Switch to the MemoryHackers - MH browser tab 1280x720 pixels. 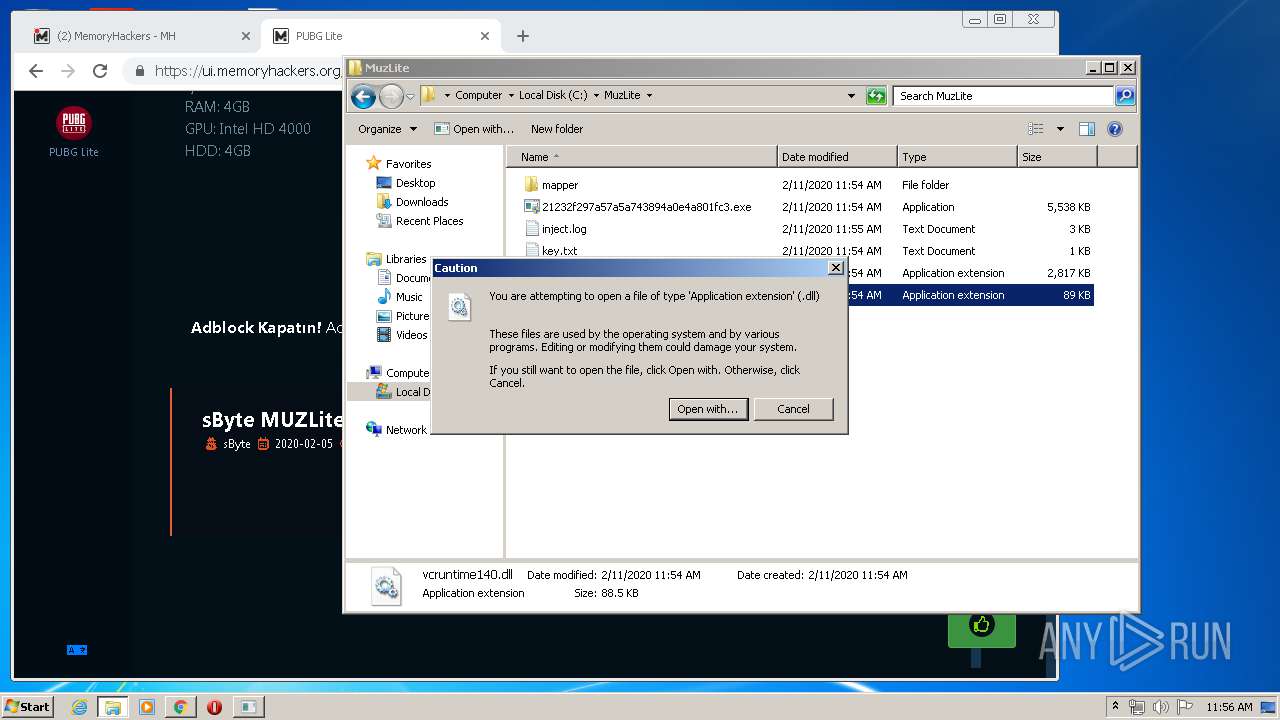[x=140, y=36]
